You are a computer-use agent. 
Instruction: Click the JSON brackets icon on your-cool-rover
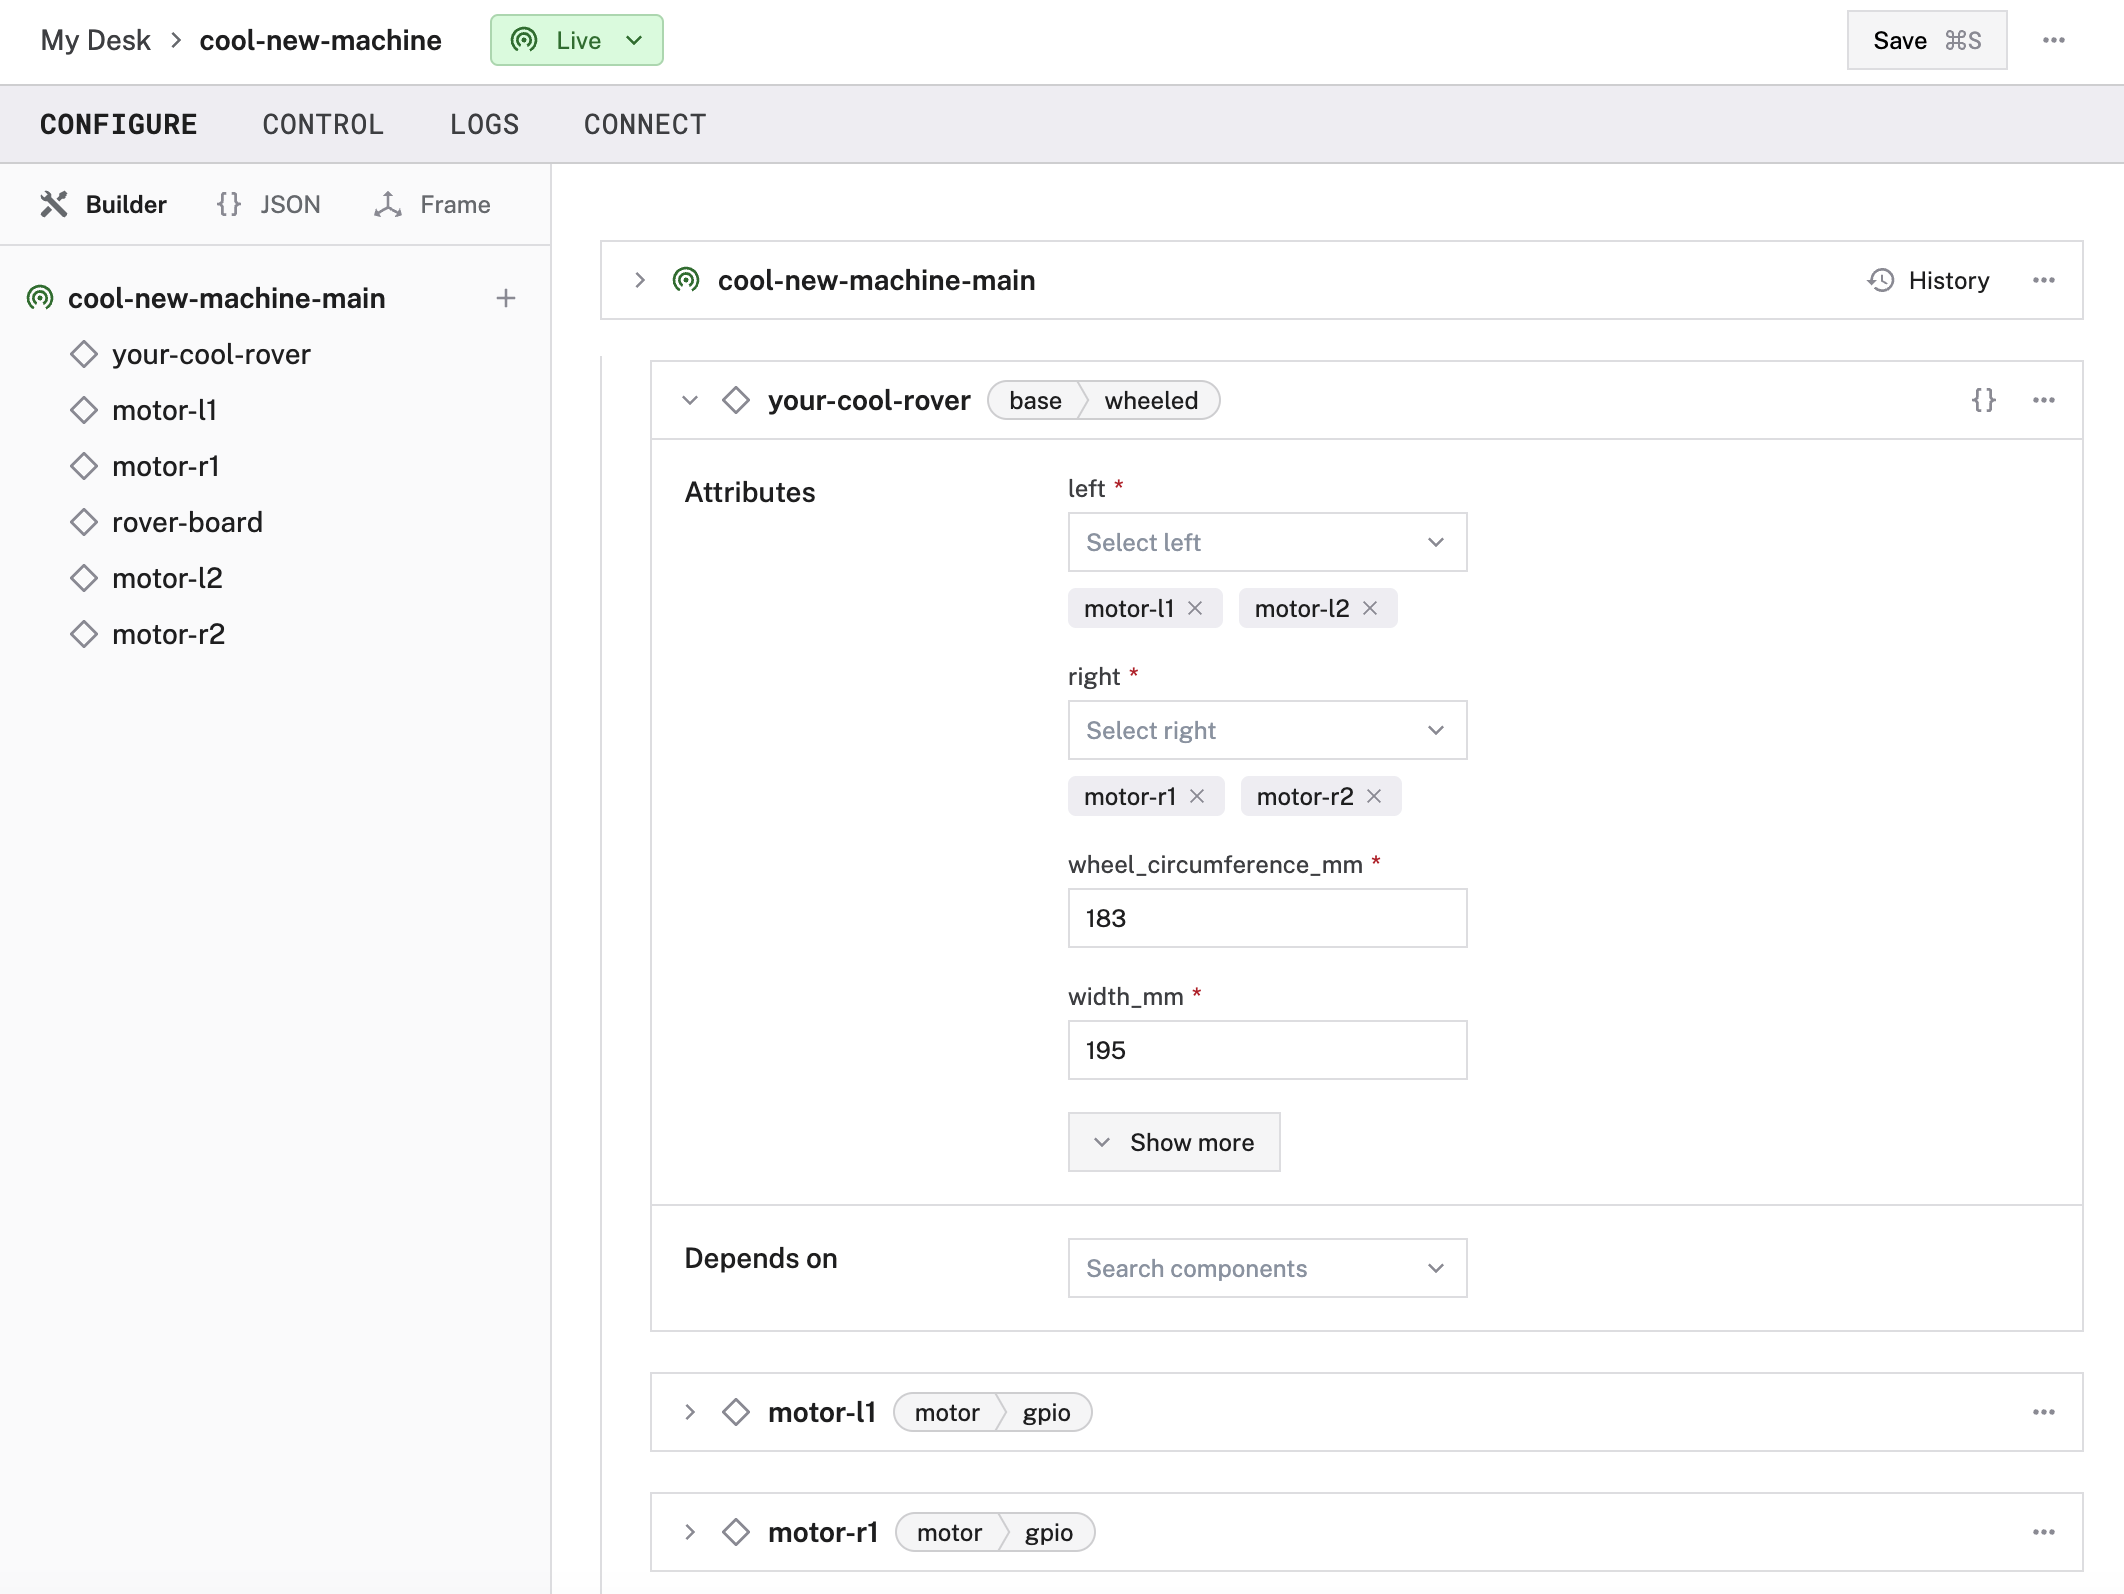(1983, 400)
